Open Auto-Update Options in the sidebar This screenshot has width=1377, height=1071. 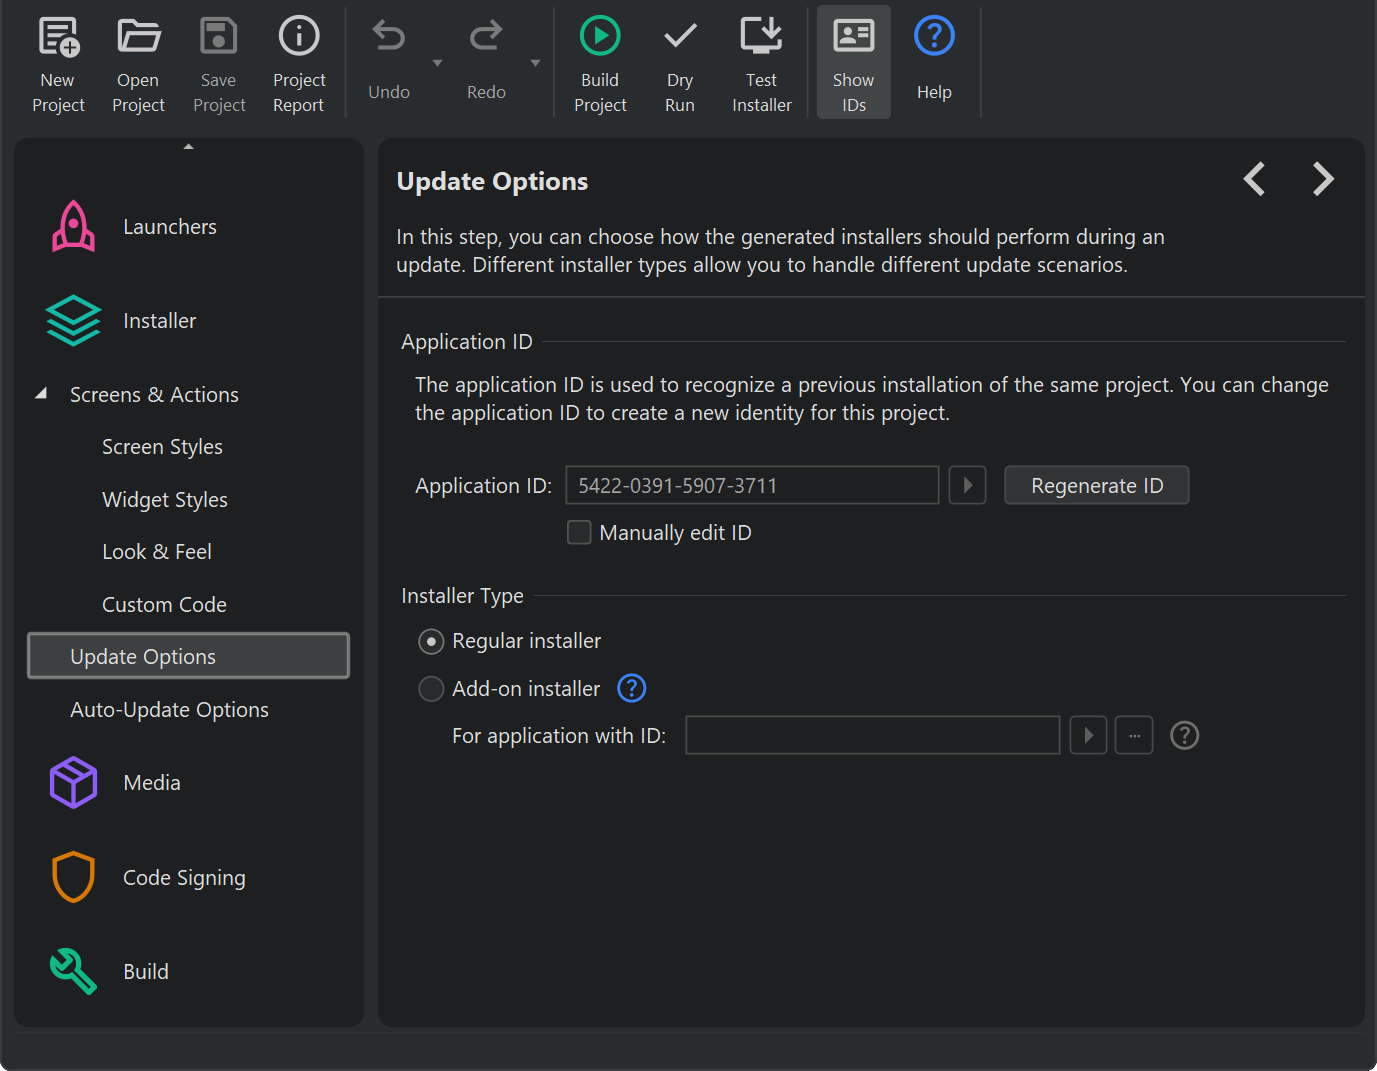pyautogui.click(x=169, y=710)
